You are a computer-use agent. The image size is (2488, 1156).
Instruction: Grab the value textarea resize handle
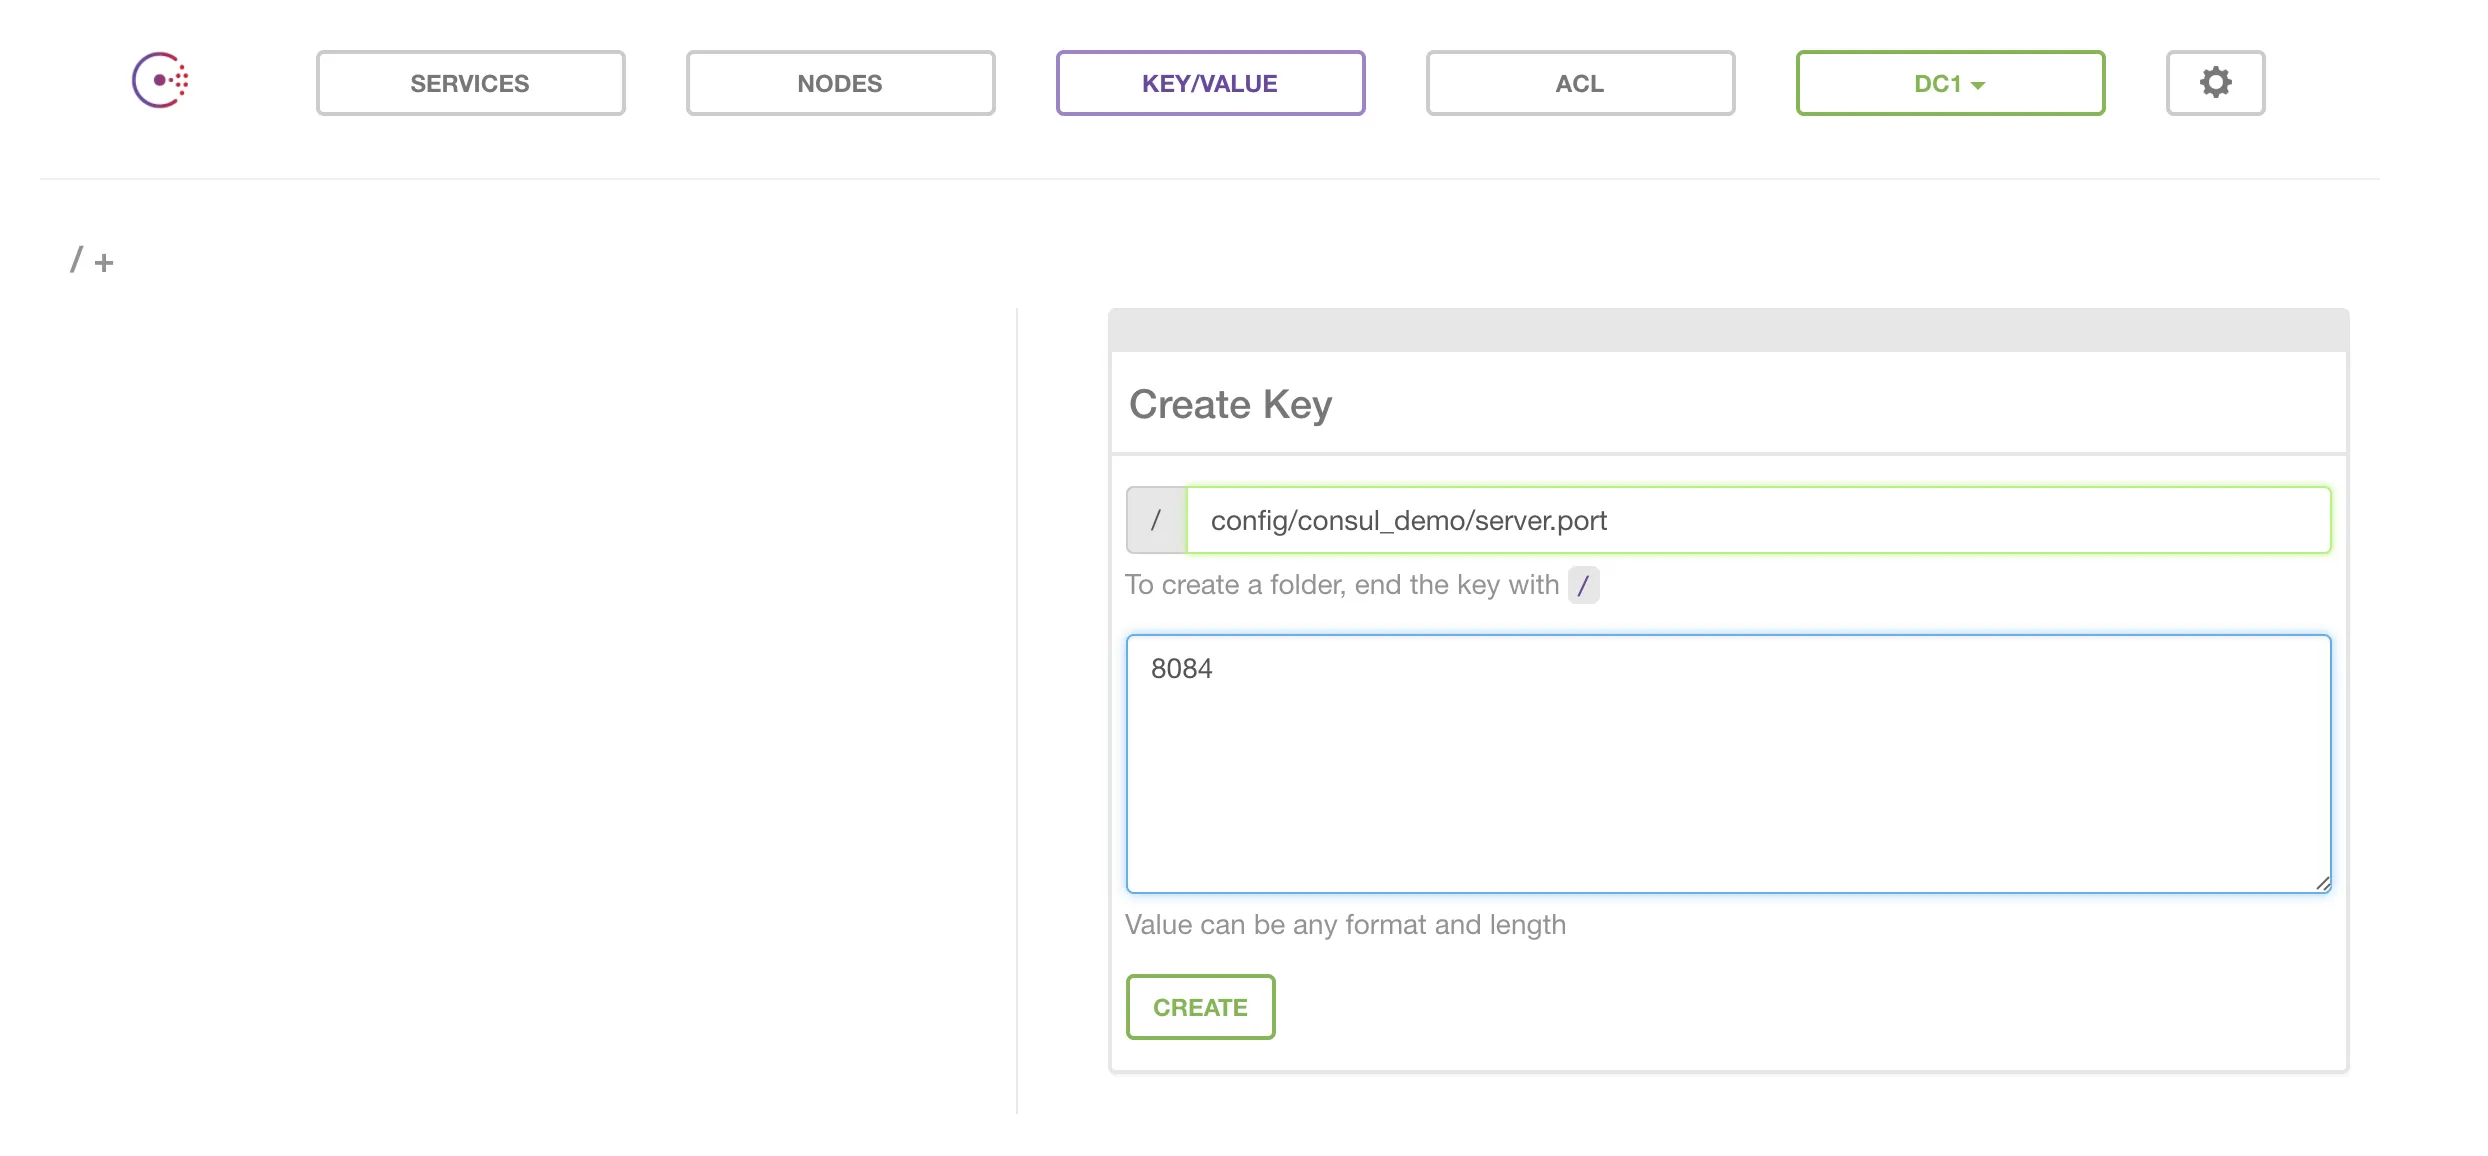[x=2322, y=884]
